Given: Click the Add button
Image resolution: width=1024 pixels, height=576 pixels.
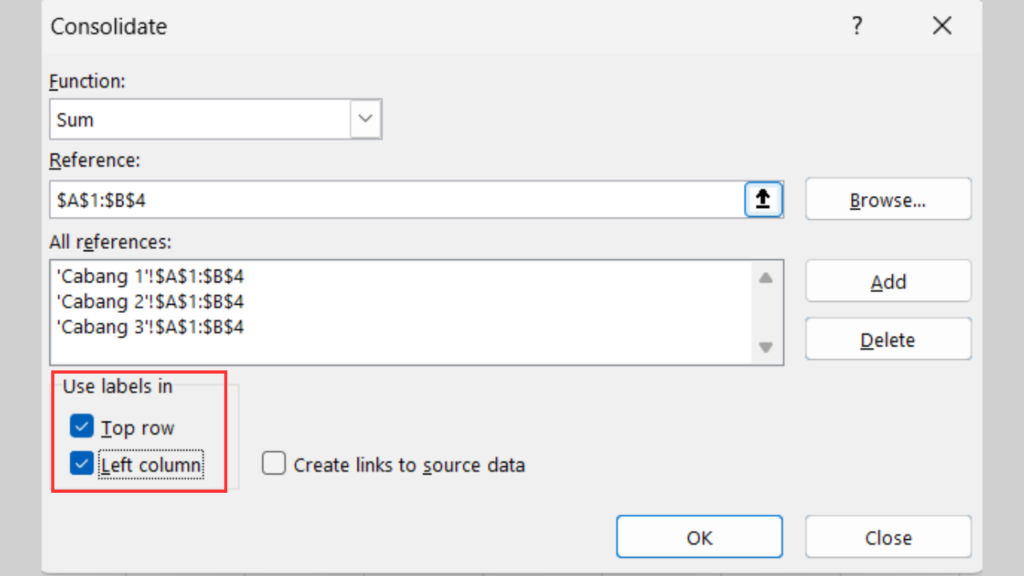Looking at the screenshot, I should pos(887,282).
